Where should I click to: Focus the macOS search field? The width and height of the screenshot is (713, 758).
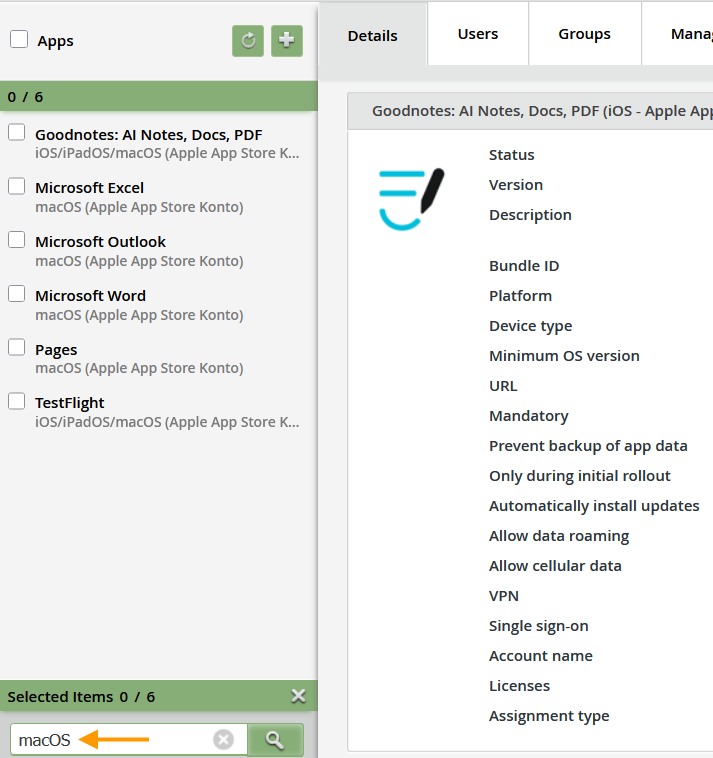(129, 740)
